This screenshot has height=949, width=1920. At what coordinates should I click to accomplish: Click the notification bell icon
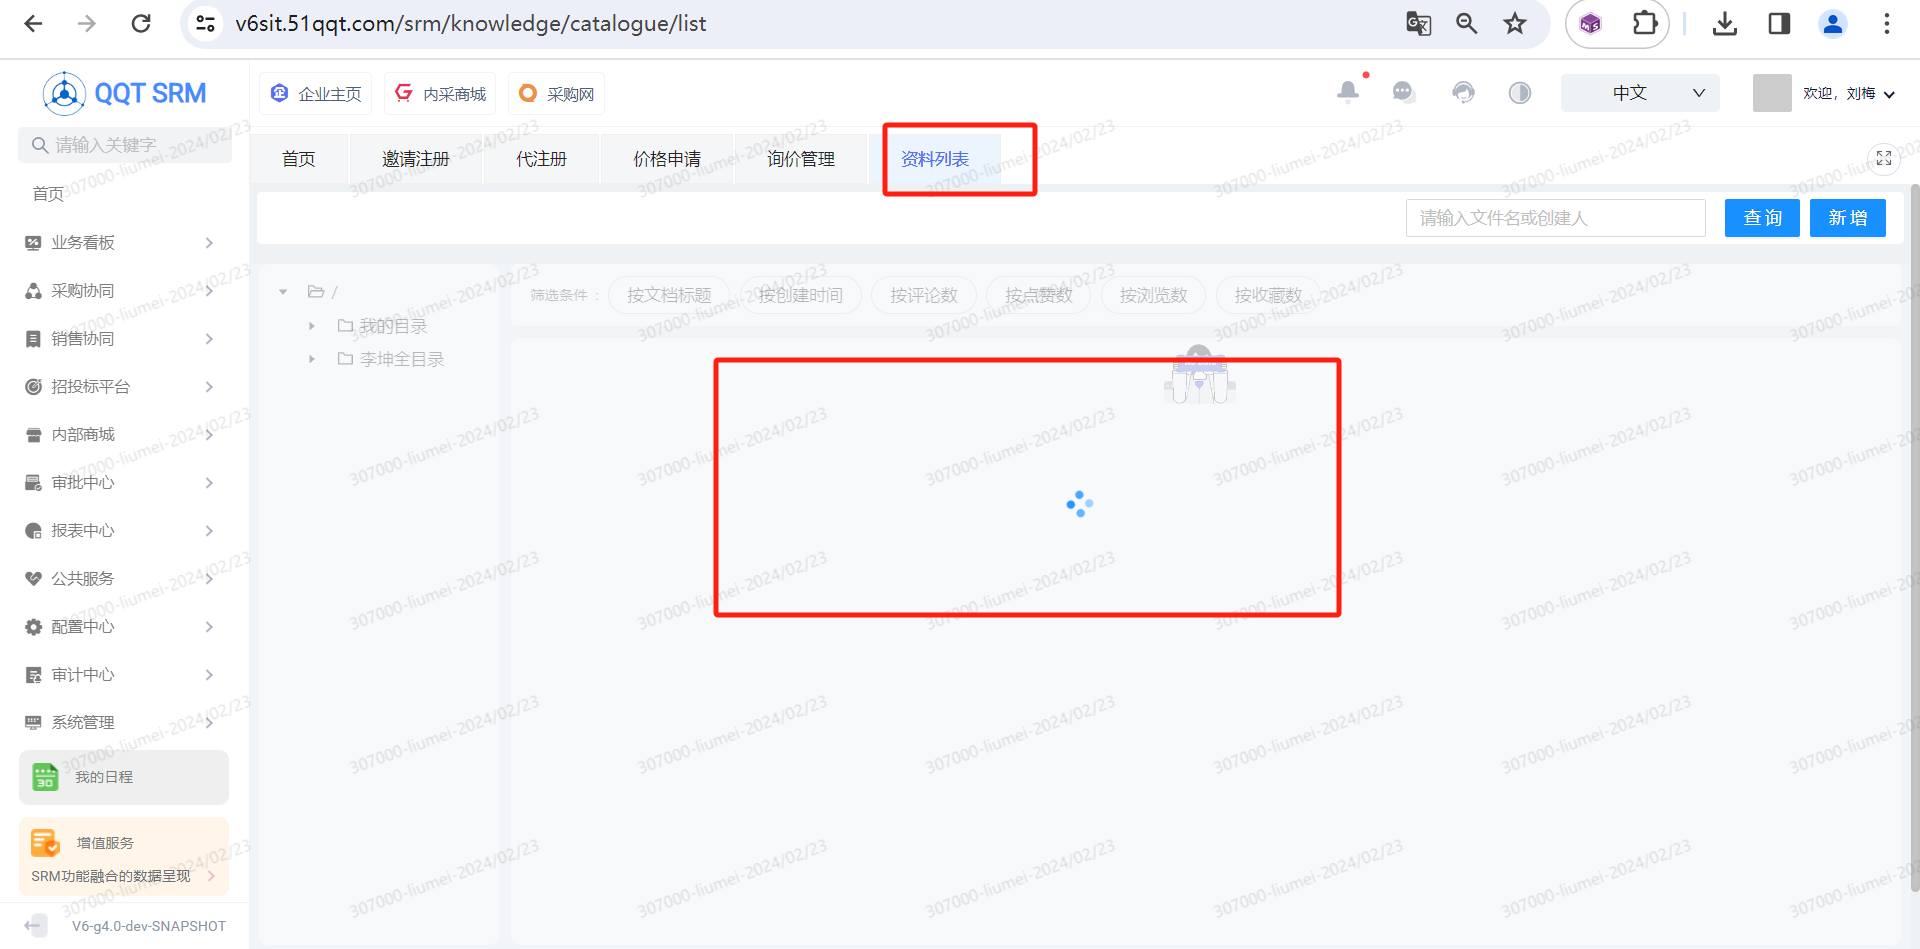pos(1348,92)
